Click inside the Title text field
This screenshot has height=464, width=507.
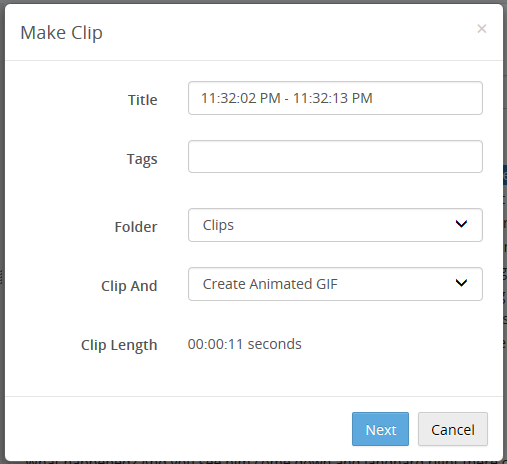[x=335, y=98]
